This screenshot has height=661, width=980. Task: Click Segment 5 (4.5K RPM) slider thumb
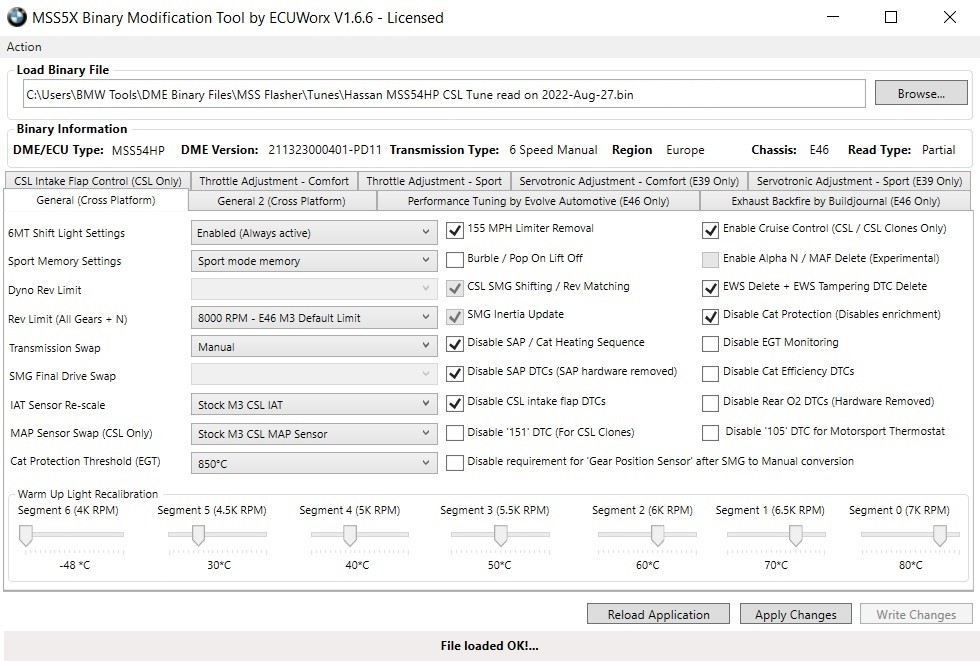point(198,535)
